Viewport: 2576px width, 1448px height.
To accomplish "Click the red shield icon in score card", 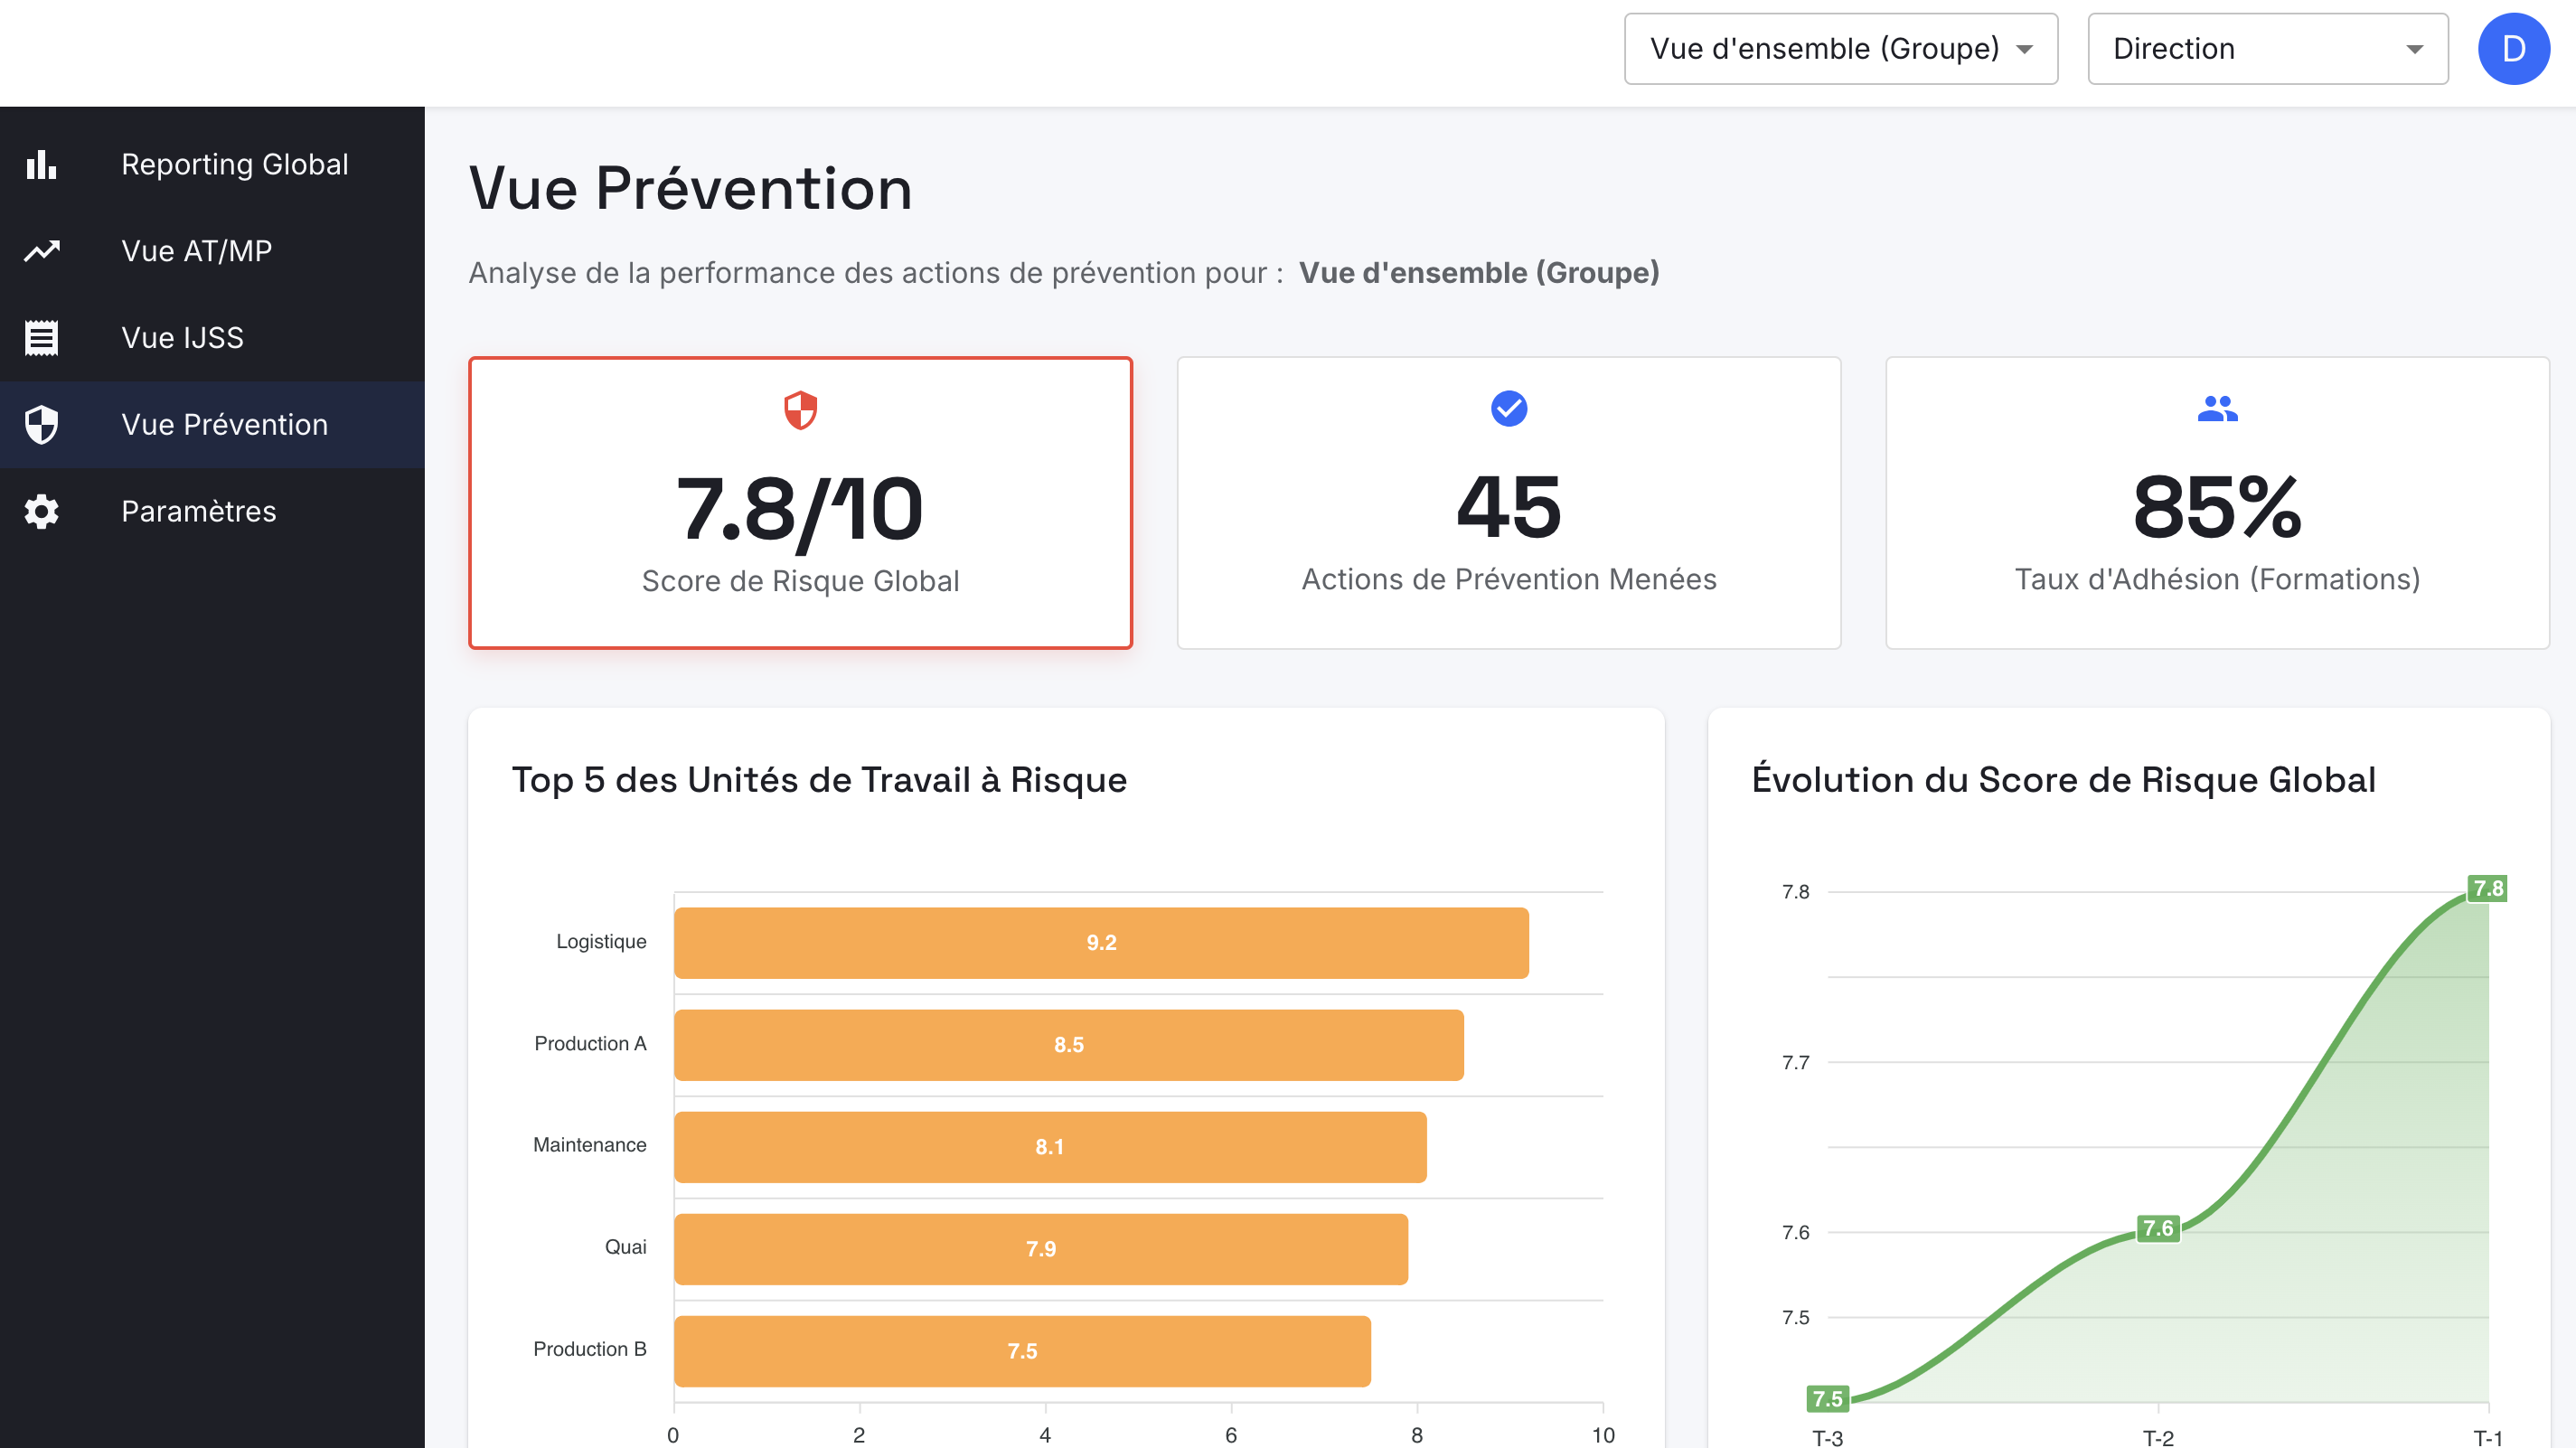I will [800, 410].
